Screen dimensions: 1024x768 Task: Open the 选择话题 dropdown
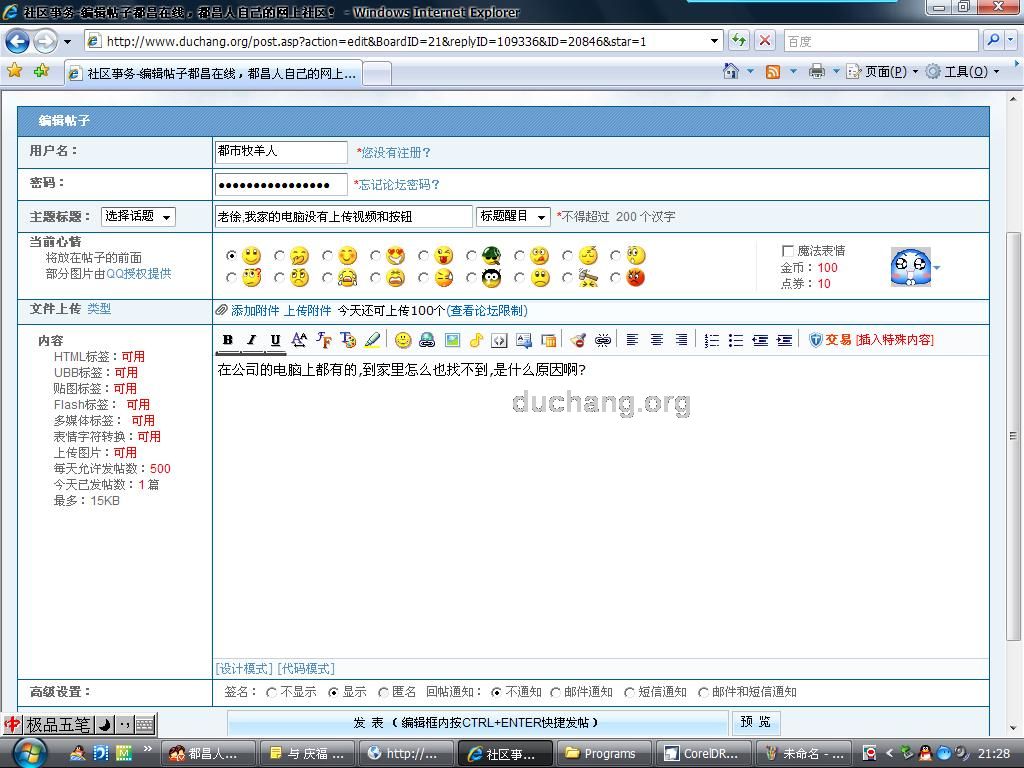coord(138,216)
